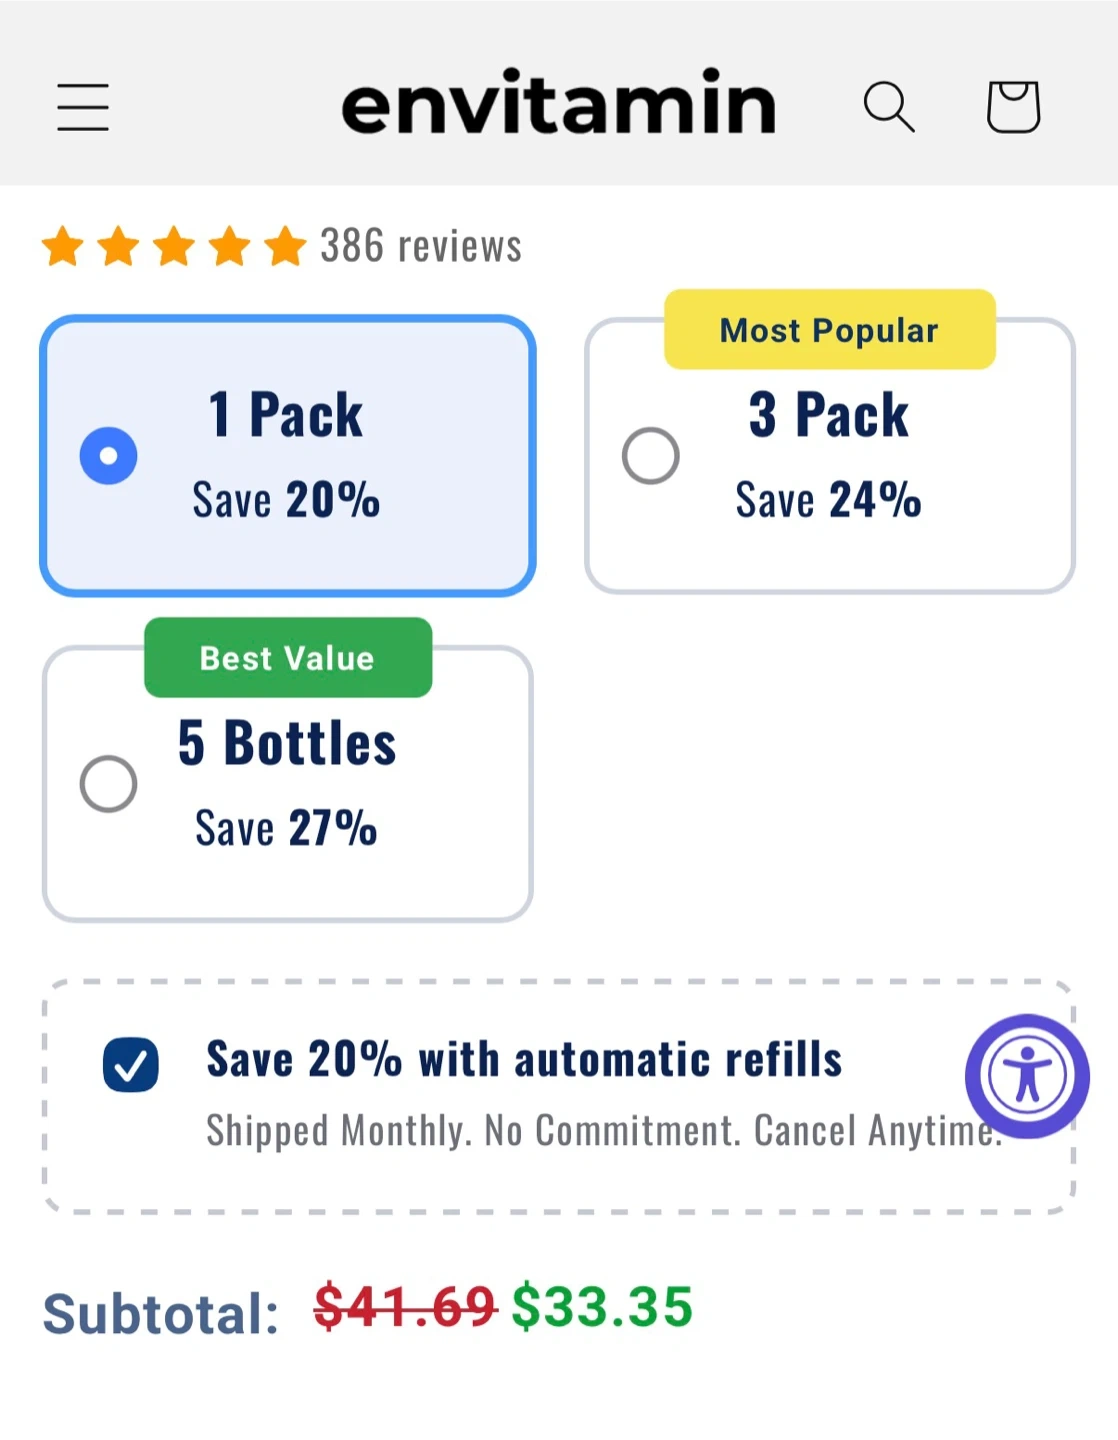Click the Most Popular yellow badge
The height and width of the screenshot is (1440, 1118).
pos(829,330)
